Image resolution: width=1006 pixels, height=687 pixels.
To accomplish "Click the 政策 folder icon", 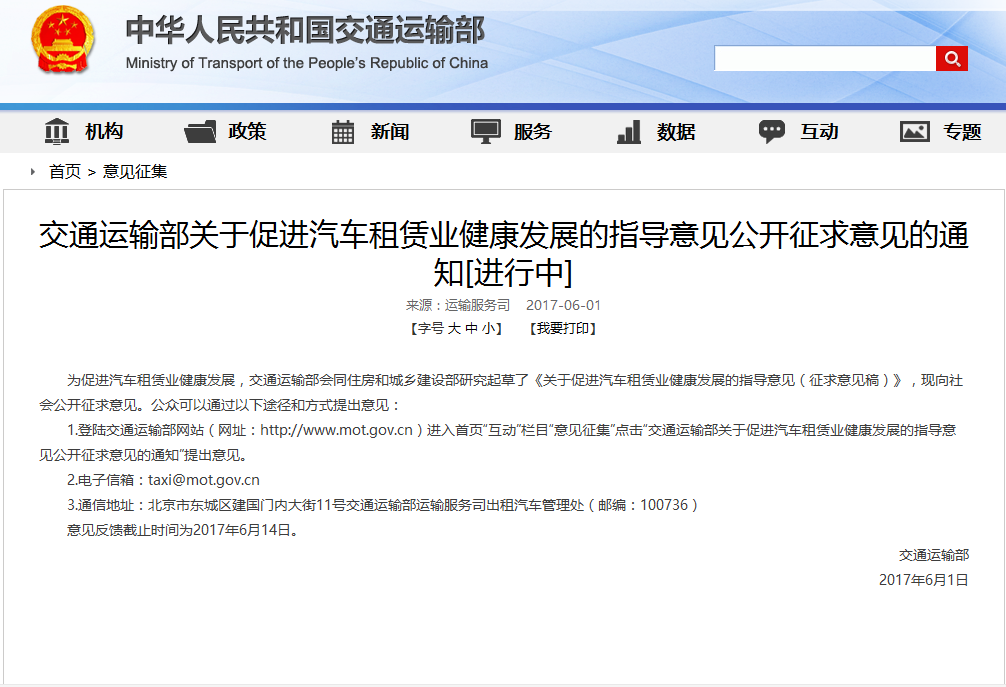I will [x=200, y=131].
